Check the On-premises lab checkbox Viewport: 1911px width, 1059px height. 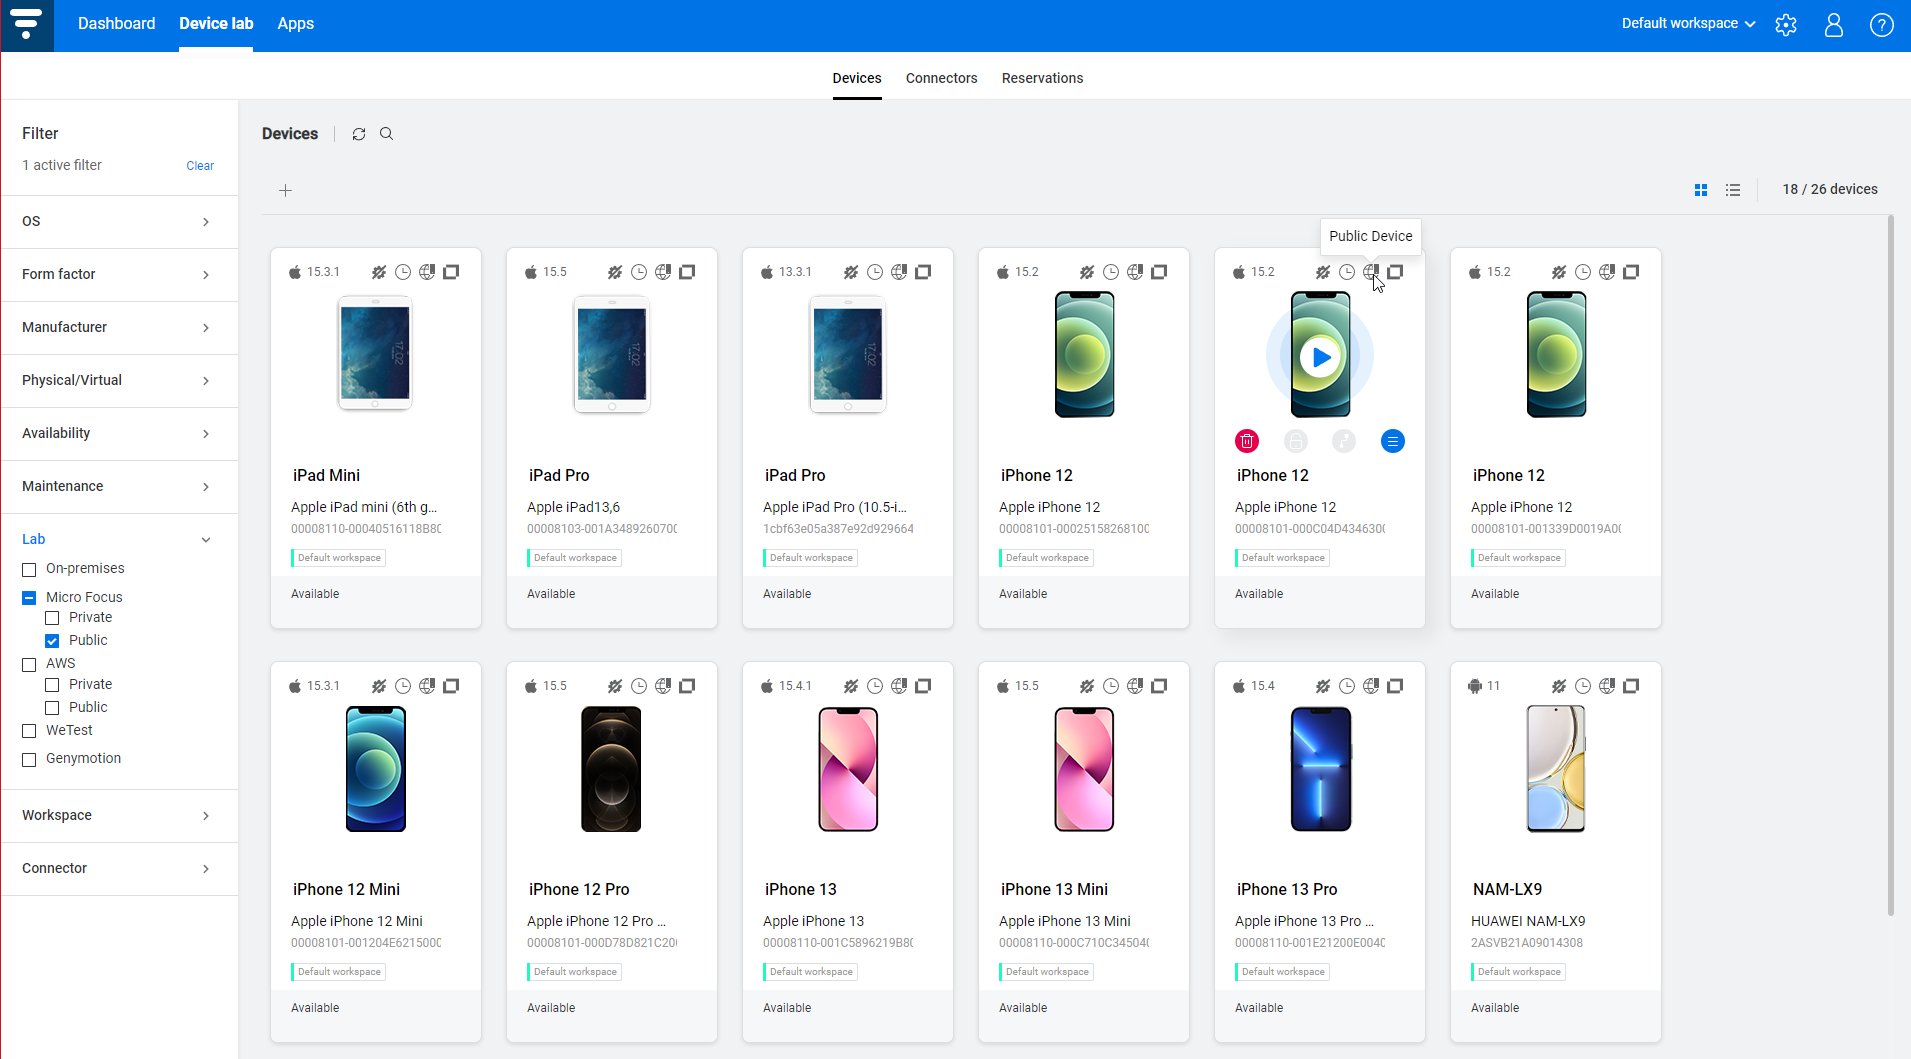pyautogui.click(x=28, y=568)
